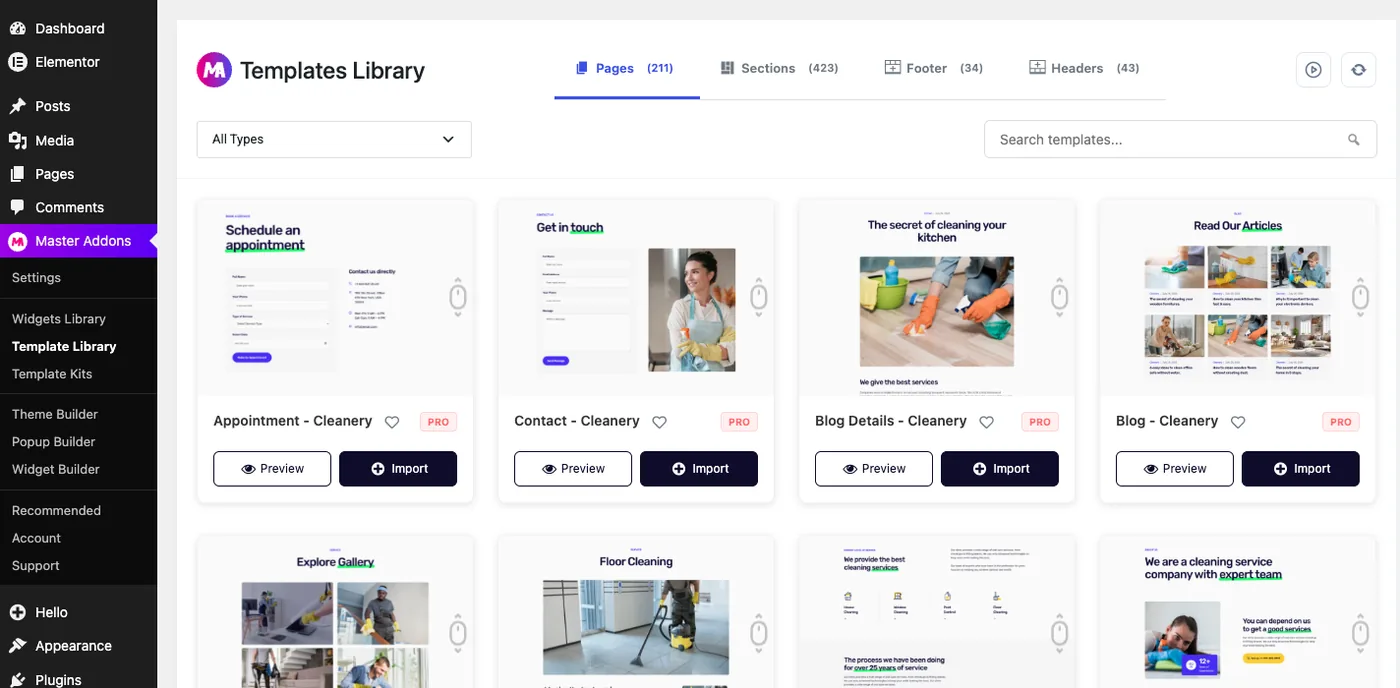Switch to the Headers tab
Viewport: 1400px width, 688px height.
(1084, 68)
